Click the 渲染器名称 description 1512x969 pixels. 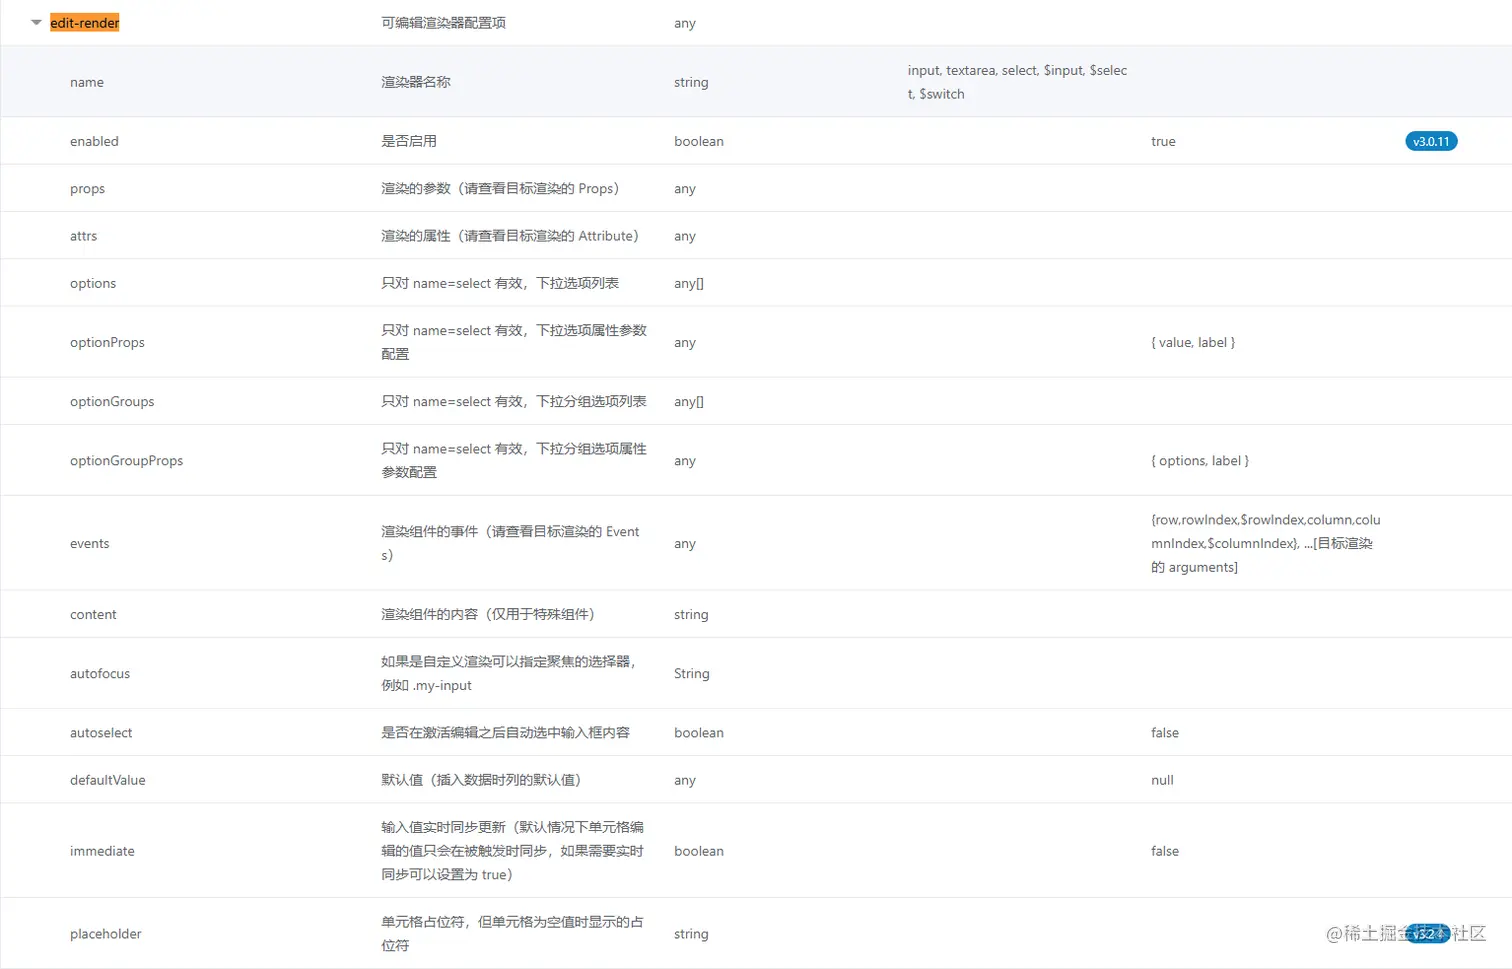[x=416, y=82]
